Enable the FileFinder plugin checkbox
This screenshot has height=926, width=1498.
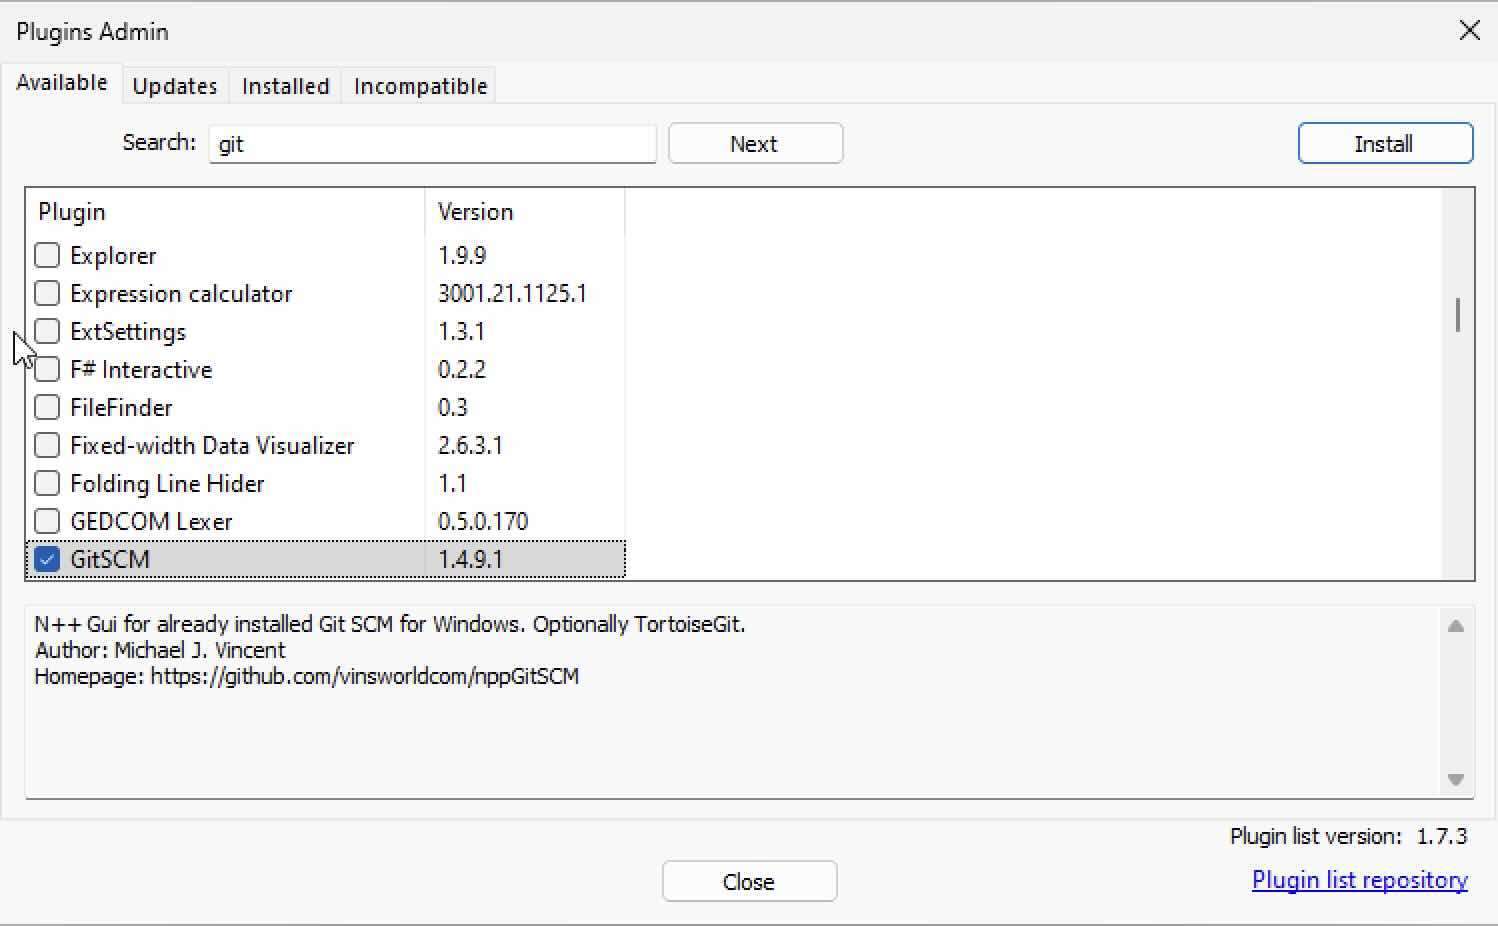[x=47, y=407]
